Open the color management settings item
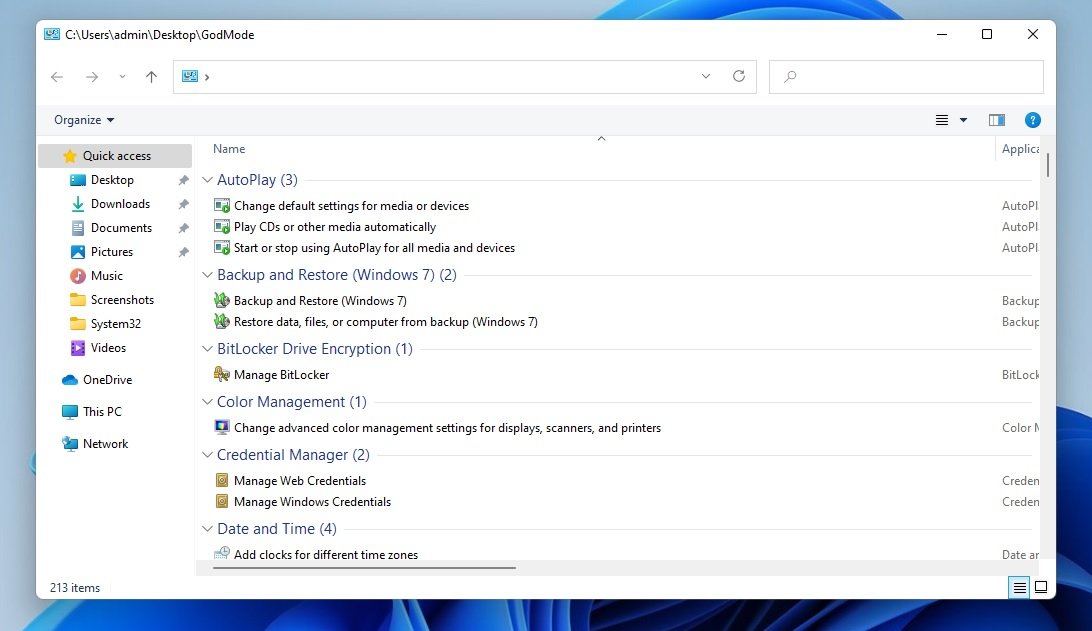Screen dimensions: 1092x631 (x=446, y=428)
